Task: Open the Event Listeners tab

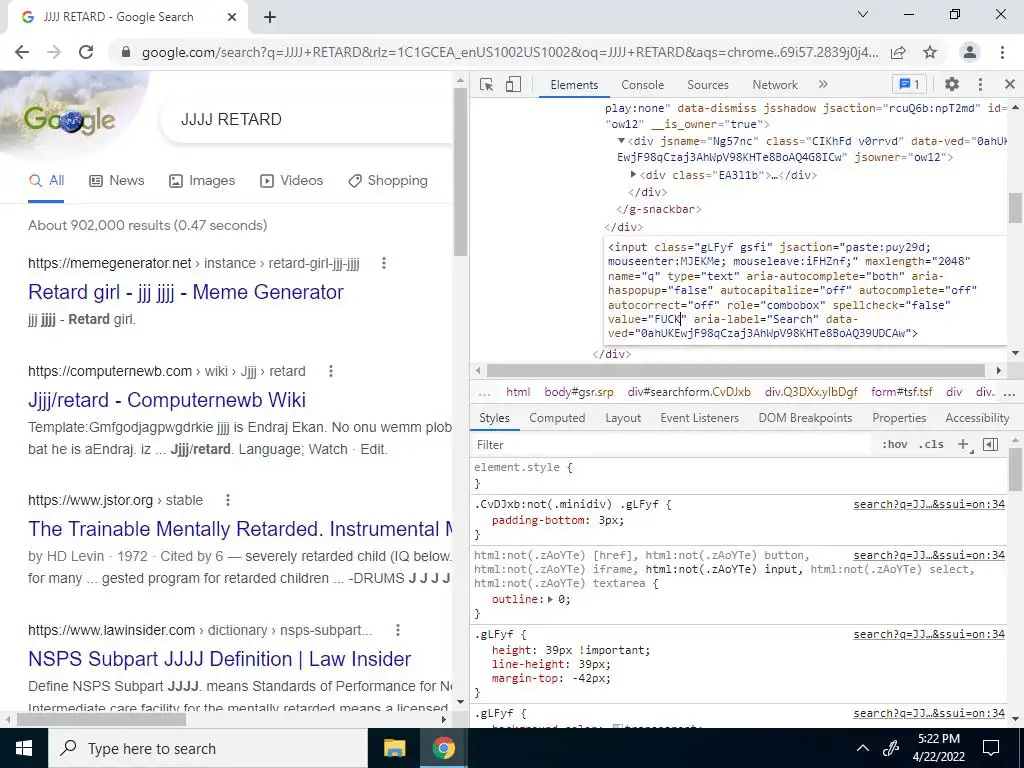Action: [699, 418]
